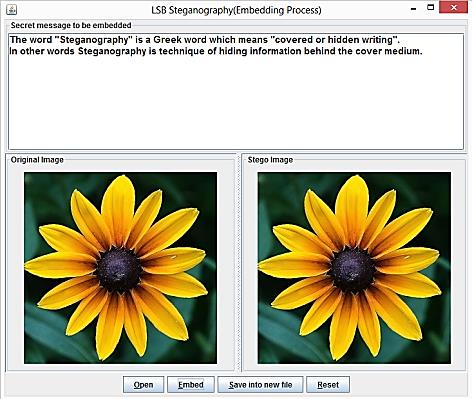The width and height of the screenshot is (472, 399).
Task: Maximize the LSB Steganography window
Action: [x=431, y=8]
